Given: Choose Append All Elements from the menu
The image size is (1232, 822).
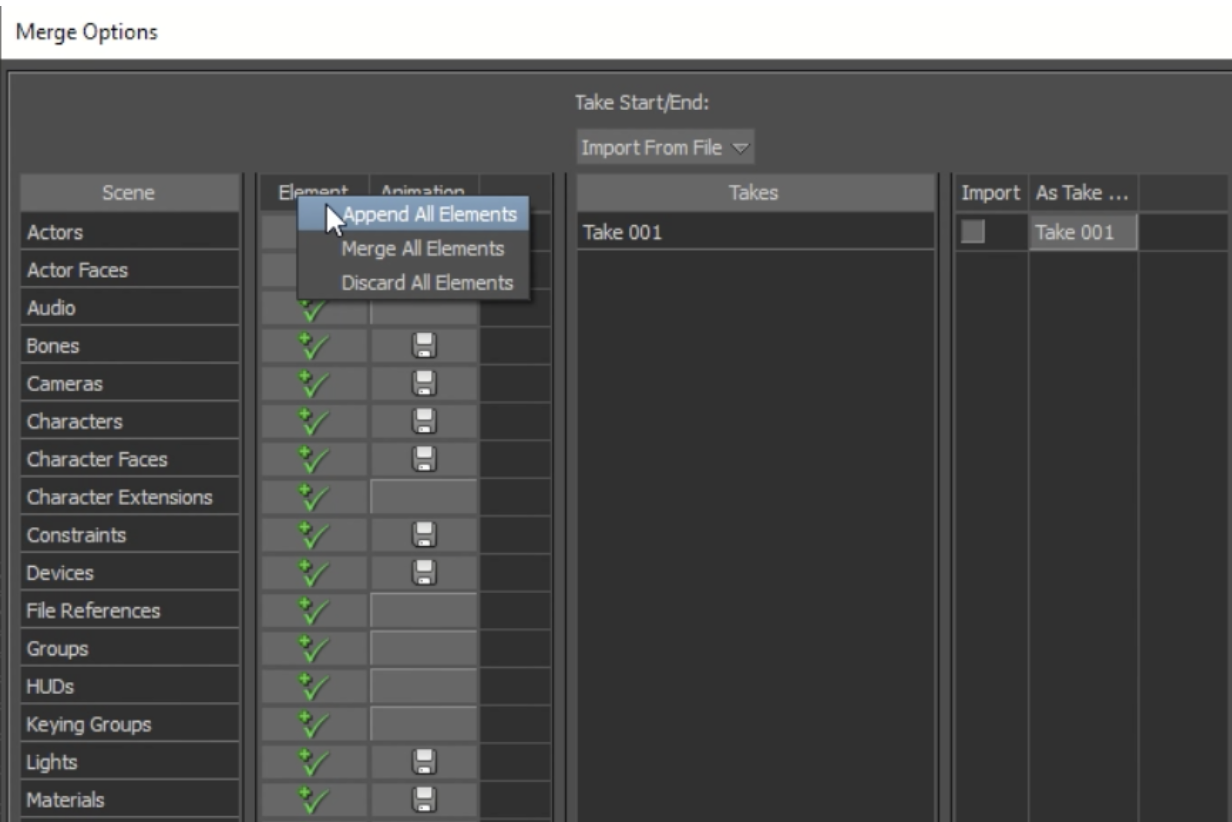Looking at the screenshot, I should (429, 215).
